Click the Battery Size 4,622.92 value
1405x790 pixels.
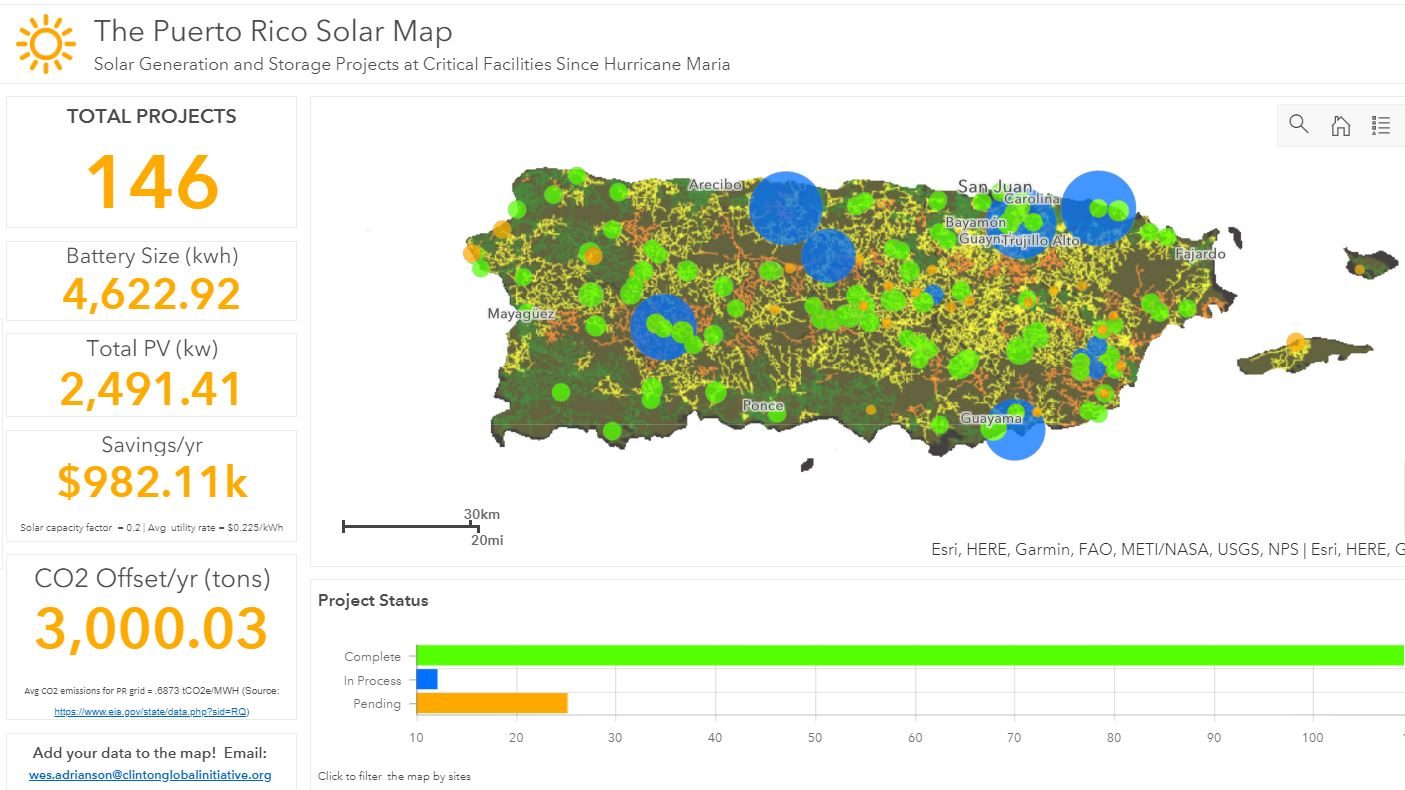(151, 294)
